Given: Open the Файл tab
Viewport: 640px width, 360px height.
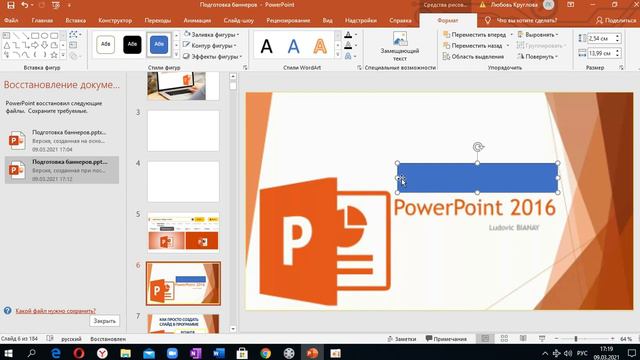Looking at the screenshot, I should tap(11, 20).
